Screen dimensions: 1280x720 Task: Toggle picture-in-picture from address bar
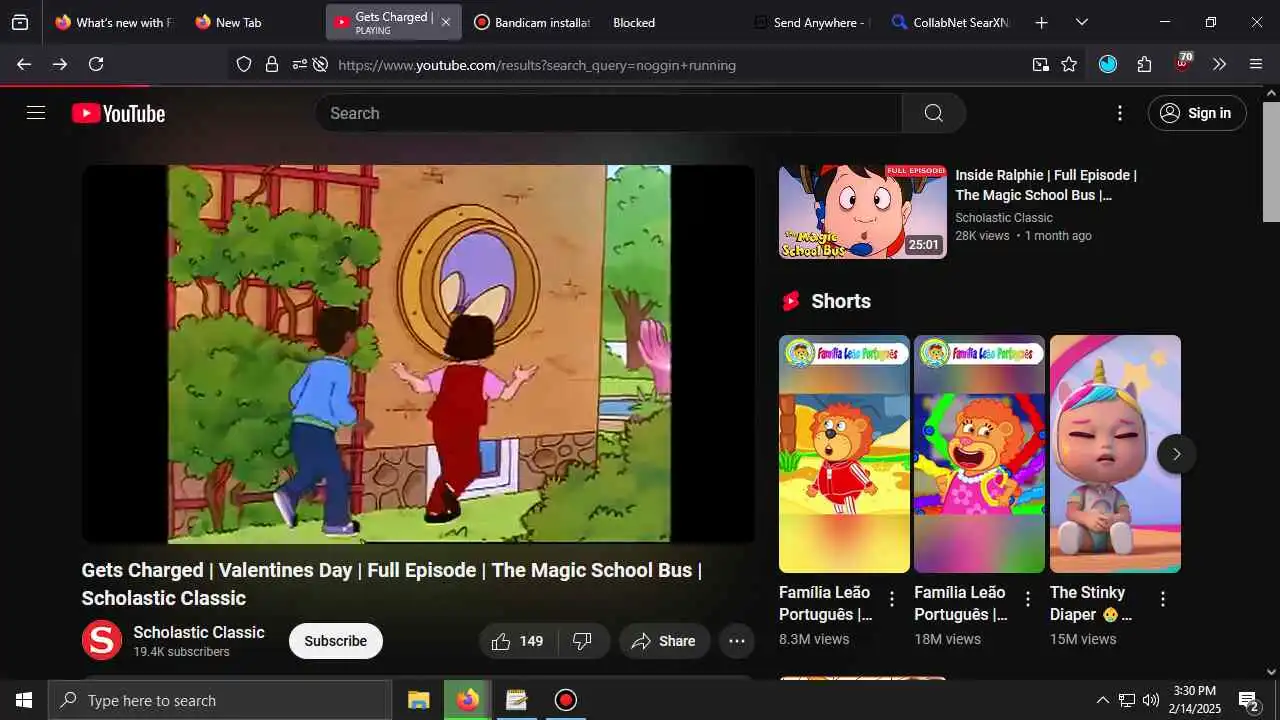click(1041, 64)
